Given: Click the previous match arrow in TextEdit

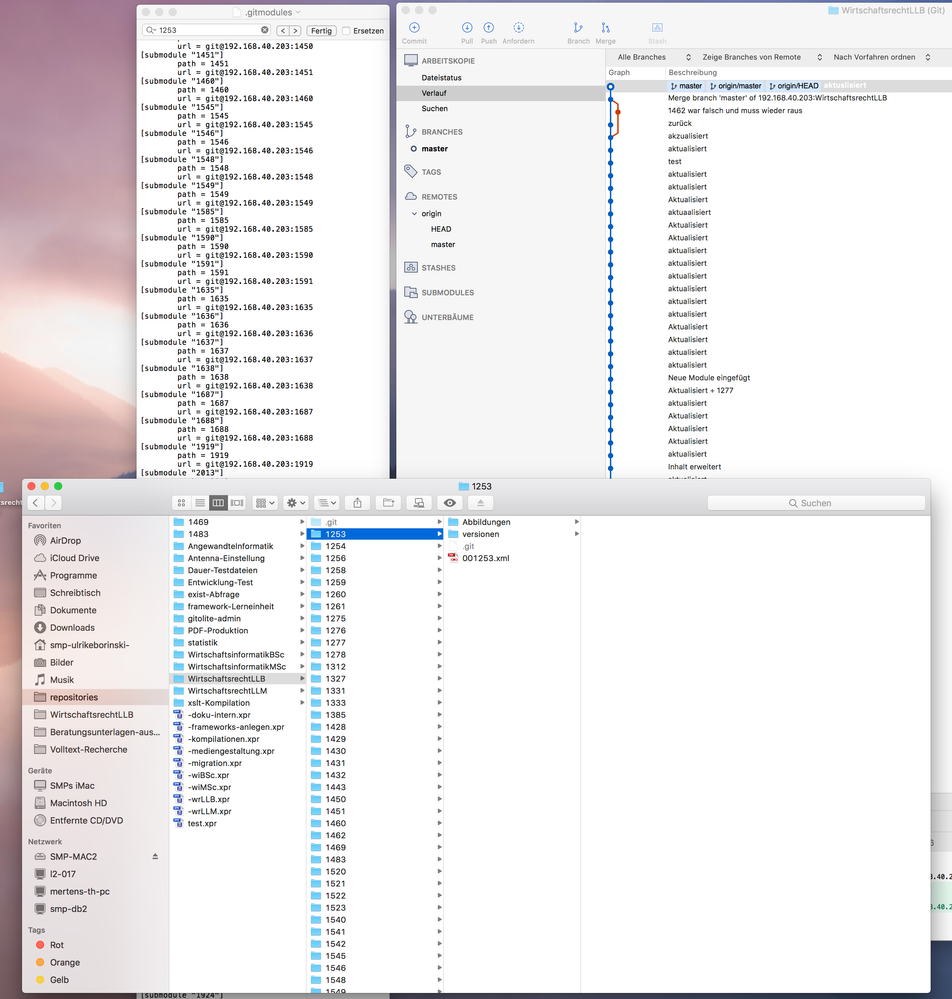Looking at the screenshot, I should point(283,31).
